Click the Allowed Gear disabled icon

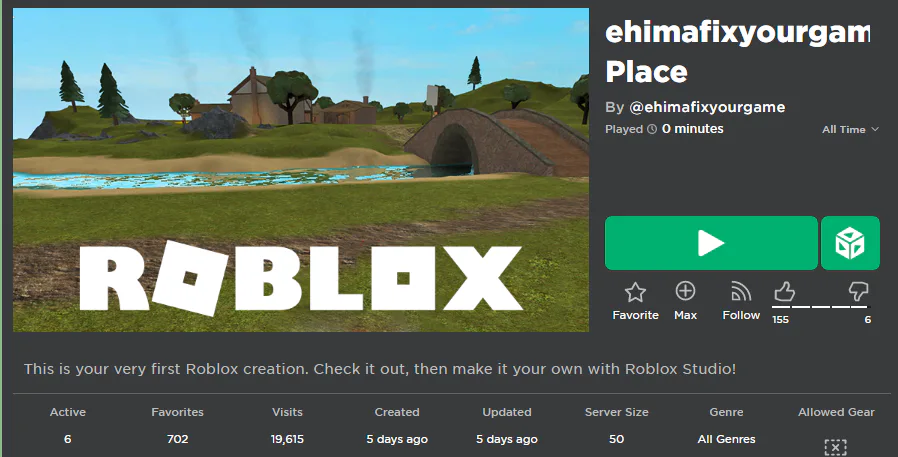point(836,447)
